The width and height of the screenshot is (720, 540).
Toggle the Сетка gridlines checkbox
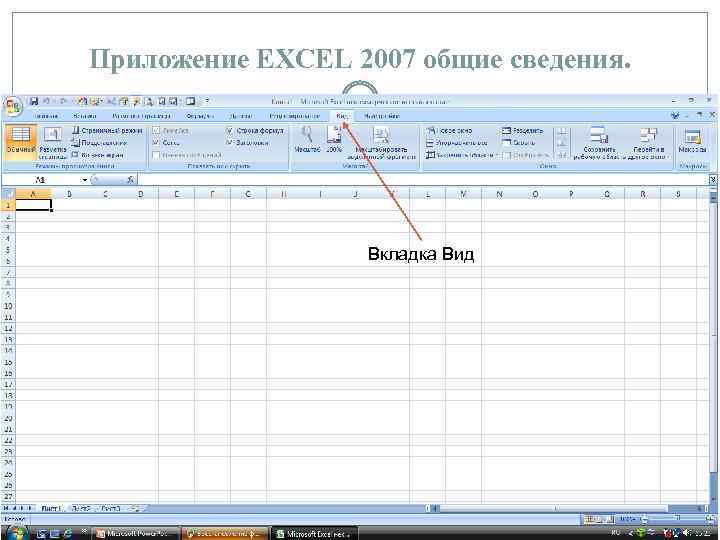[156, 143]
